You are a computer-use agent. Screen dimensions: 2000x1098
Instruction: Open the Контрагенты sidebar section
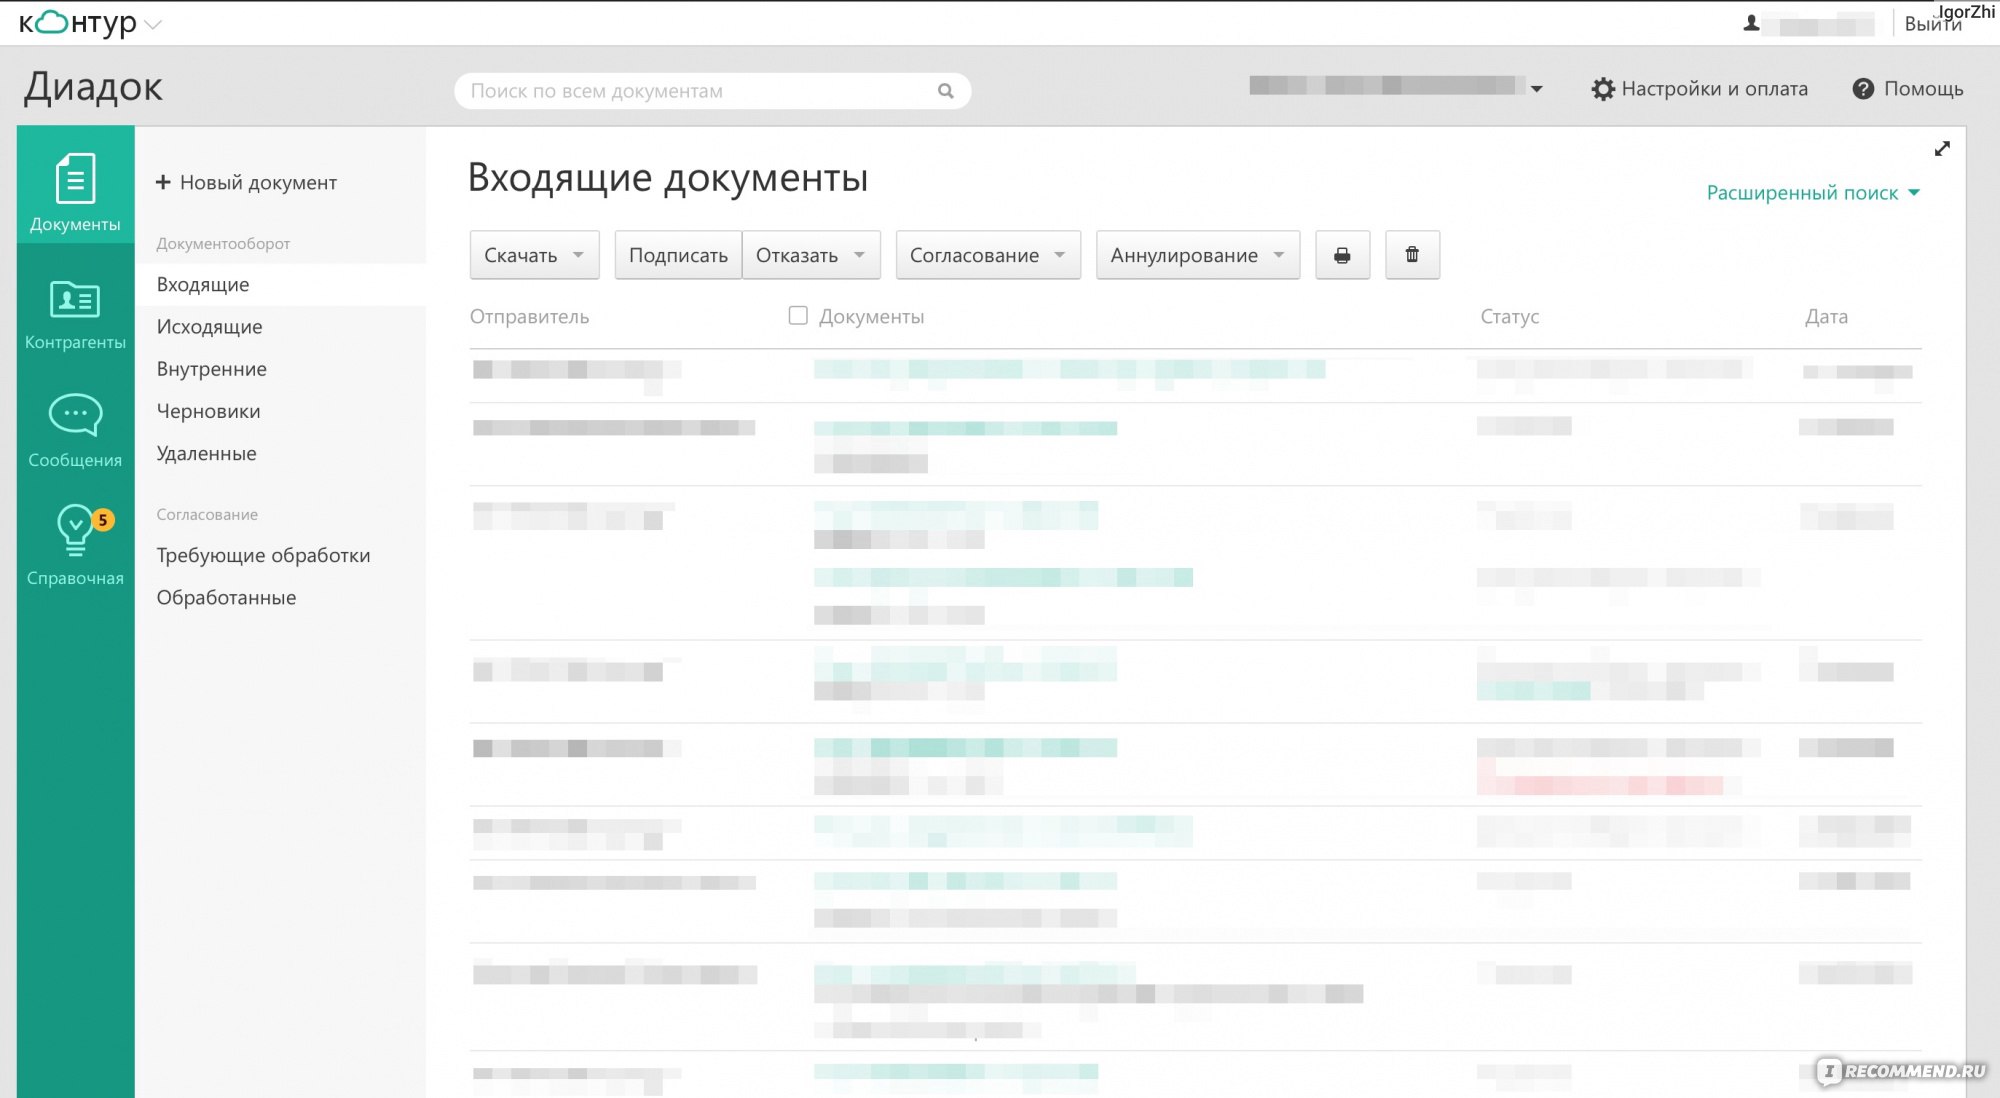point(75,315)
